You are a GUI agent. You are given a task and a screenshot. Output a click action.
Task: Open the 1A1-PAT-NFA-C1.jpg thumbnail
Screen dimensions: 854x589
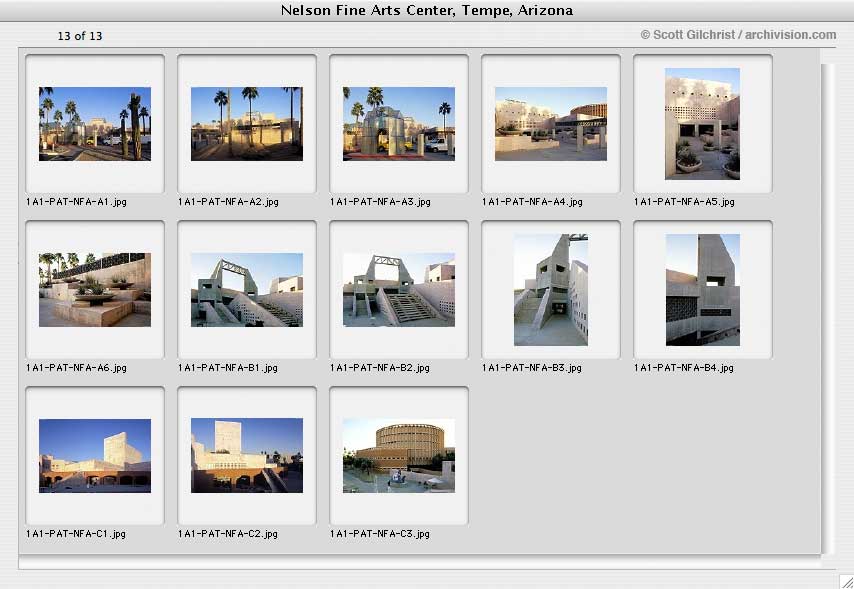click(x=95, y=456)
